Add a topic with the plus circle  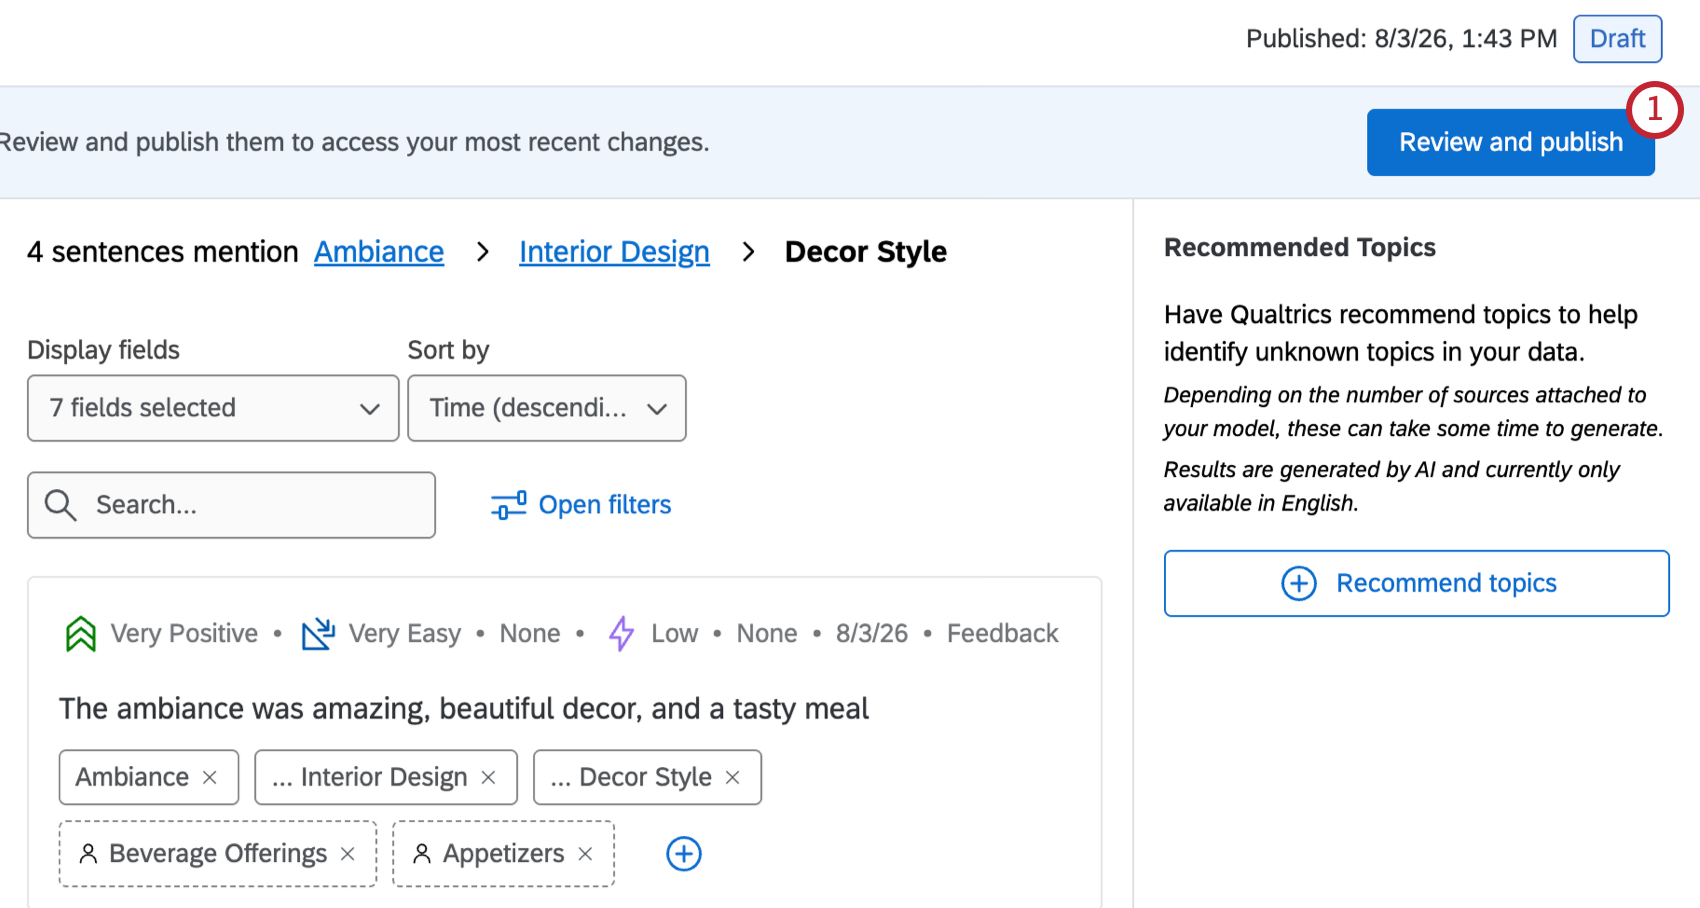684,854
